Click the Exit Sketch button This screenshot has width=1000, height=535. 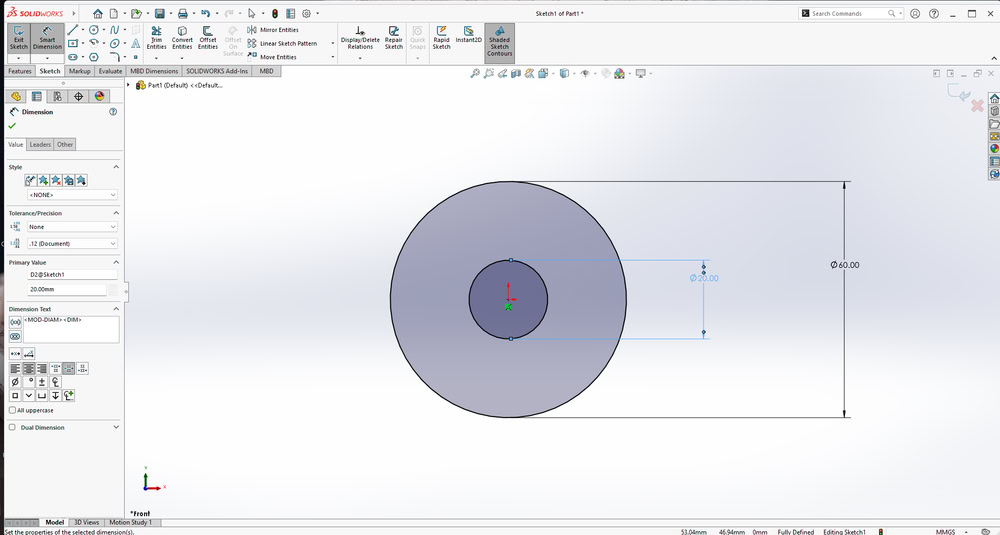click(x=18, y=38)
